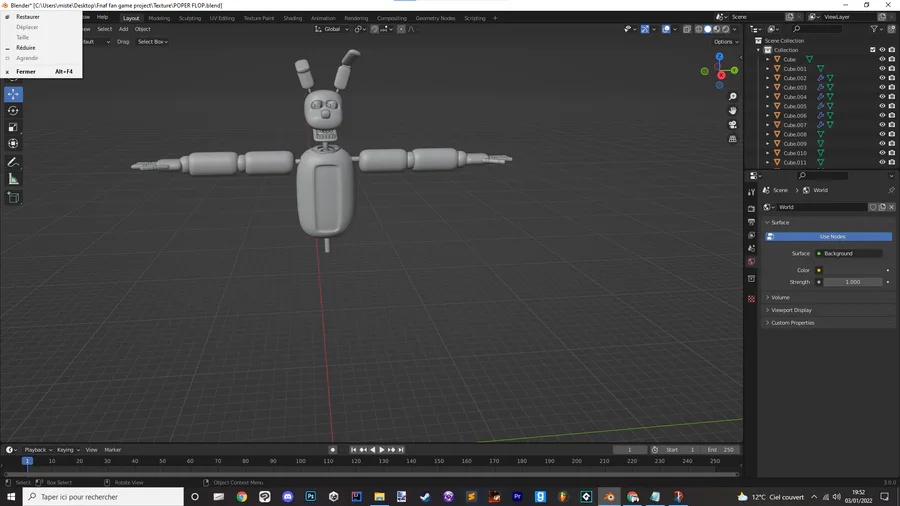Open the Keying dropdown in timeline
The image size is (900, 506).
tap(68, 450)
